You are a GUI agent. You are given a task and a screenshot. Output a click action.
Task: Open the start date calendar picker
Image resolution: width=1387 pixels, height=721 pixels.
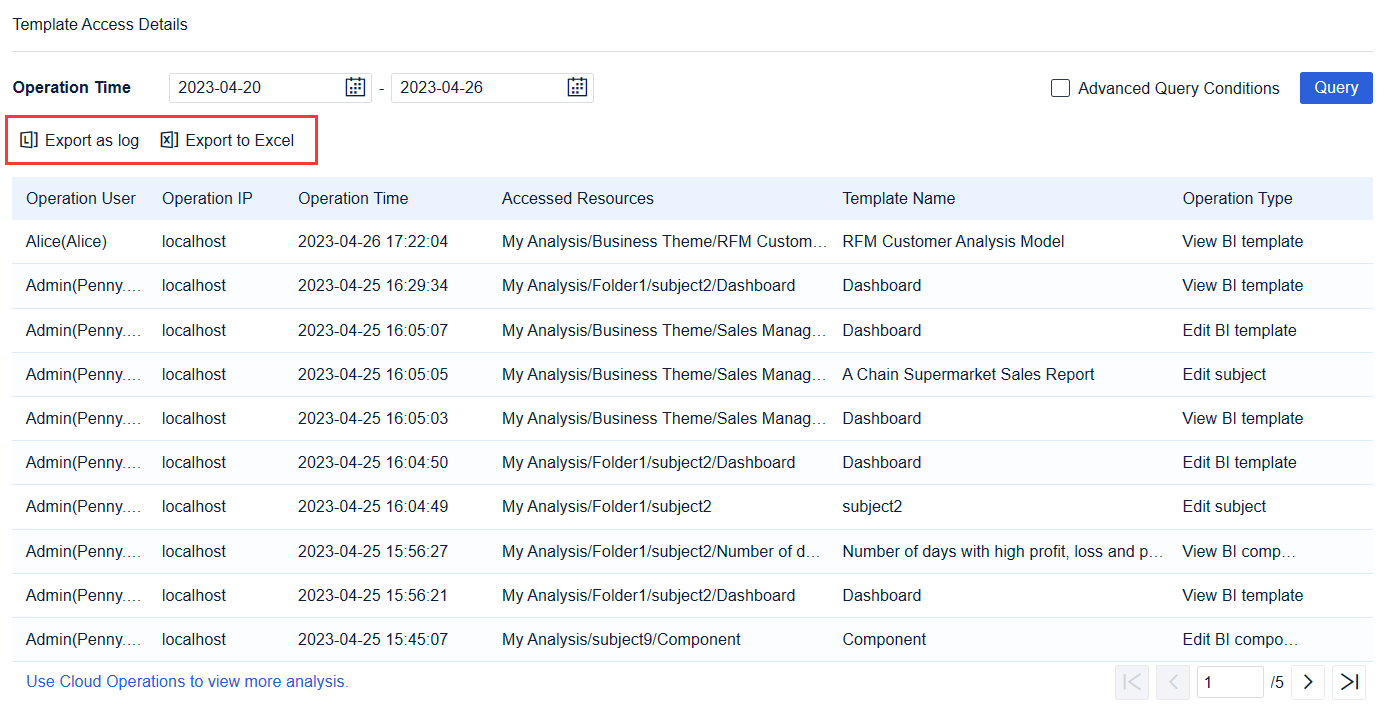(x=355, y=87)
